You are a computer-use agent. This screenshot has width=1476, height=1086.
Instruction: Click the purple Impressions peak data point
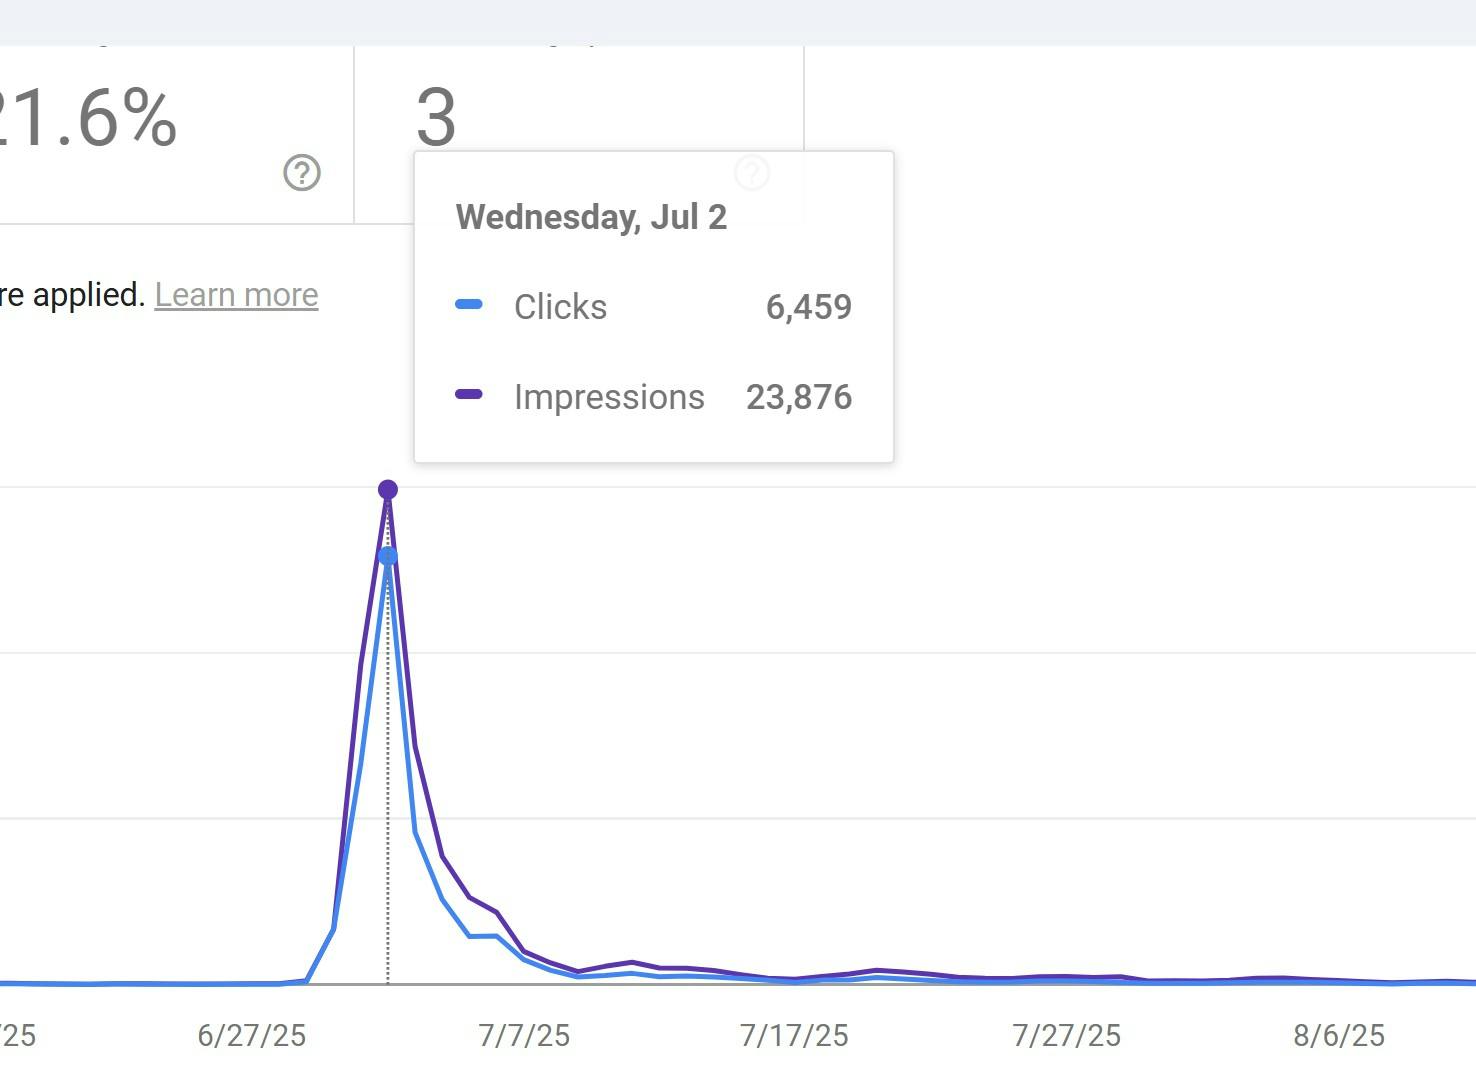pyautogui.click(x=388, y=489)
